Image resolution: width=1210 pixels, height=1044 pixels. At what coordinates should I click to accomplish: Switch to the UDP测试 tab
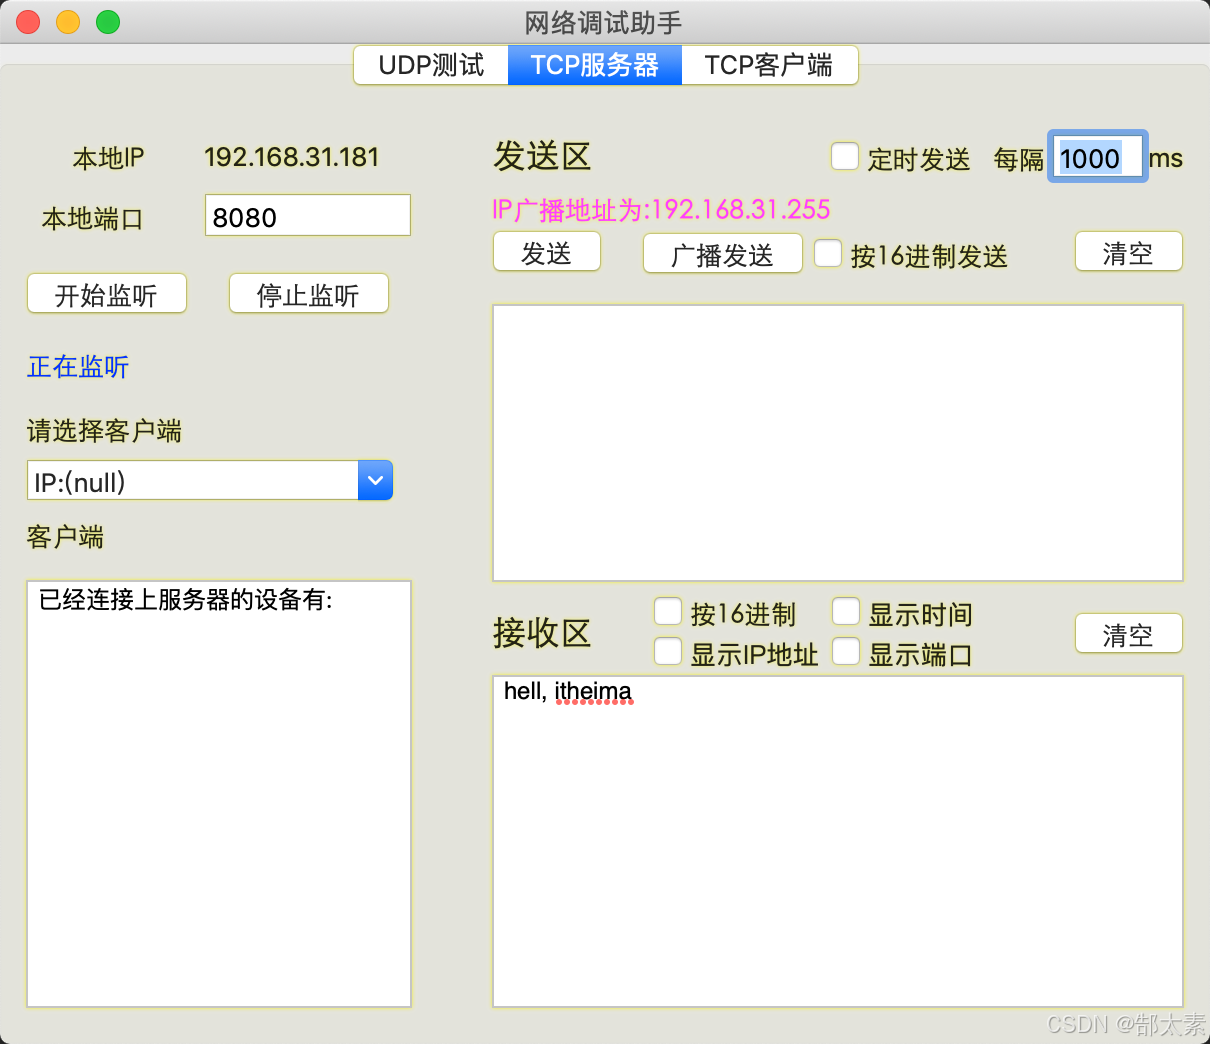coord(430,64)
